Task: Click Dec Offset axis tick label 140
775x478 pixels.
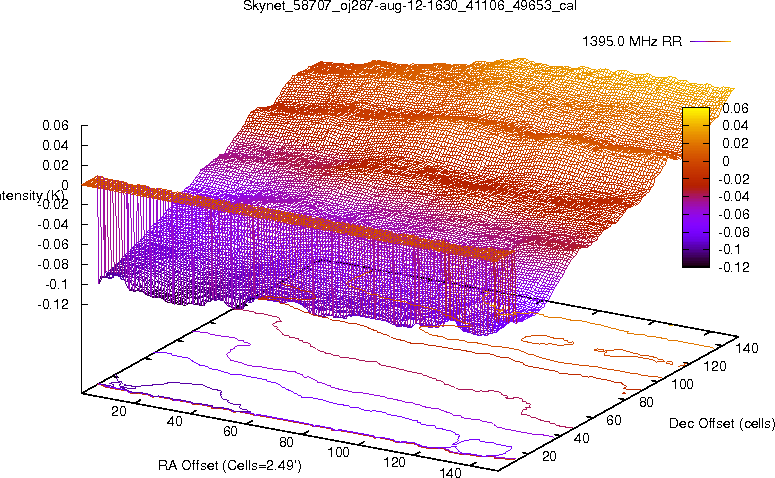Action: (x=747, y=349)
